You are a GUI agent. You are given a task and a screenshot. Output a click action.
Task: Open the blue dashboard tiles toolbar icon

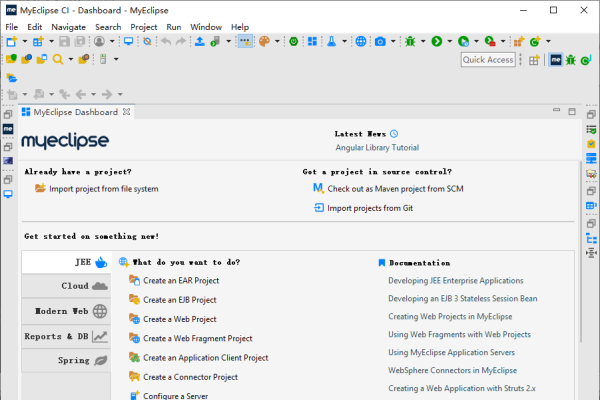tap(312, 41)
